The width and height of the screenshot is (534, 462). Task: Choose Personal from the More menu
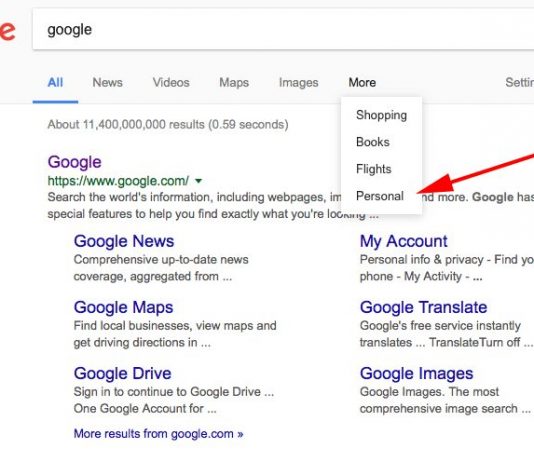(380, 196)
